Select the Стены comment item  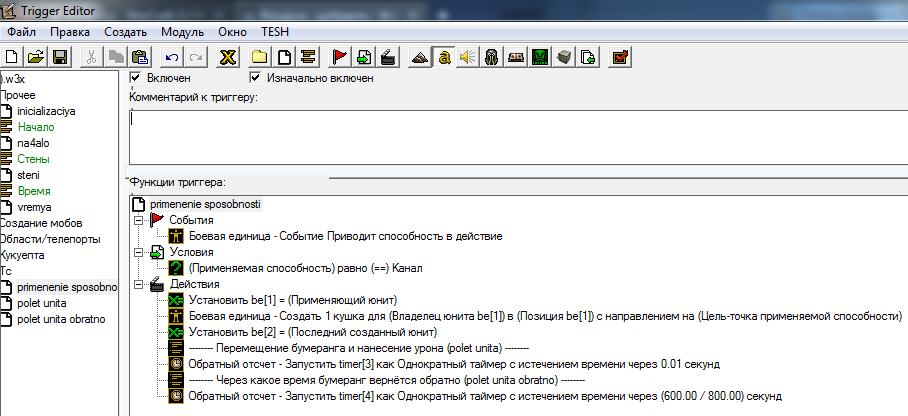point(34,159)
